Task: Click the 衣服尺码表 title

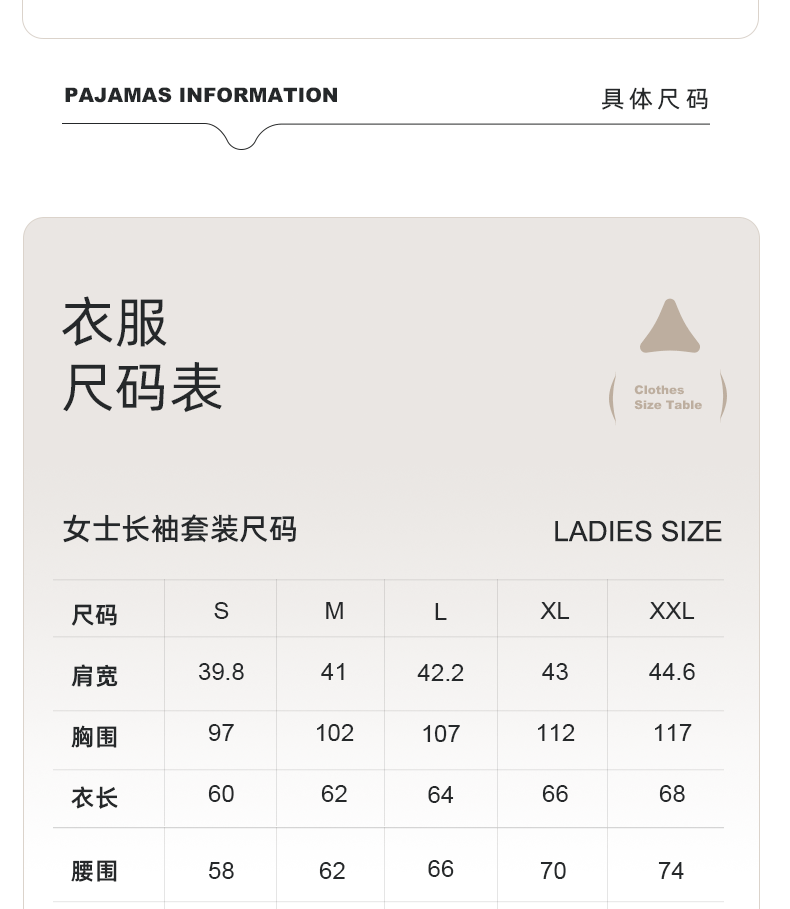Action: (x=142, y=355)
